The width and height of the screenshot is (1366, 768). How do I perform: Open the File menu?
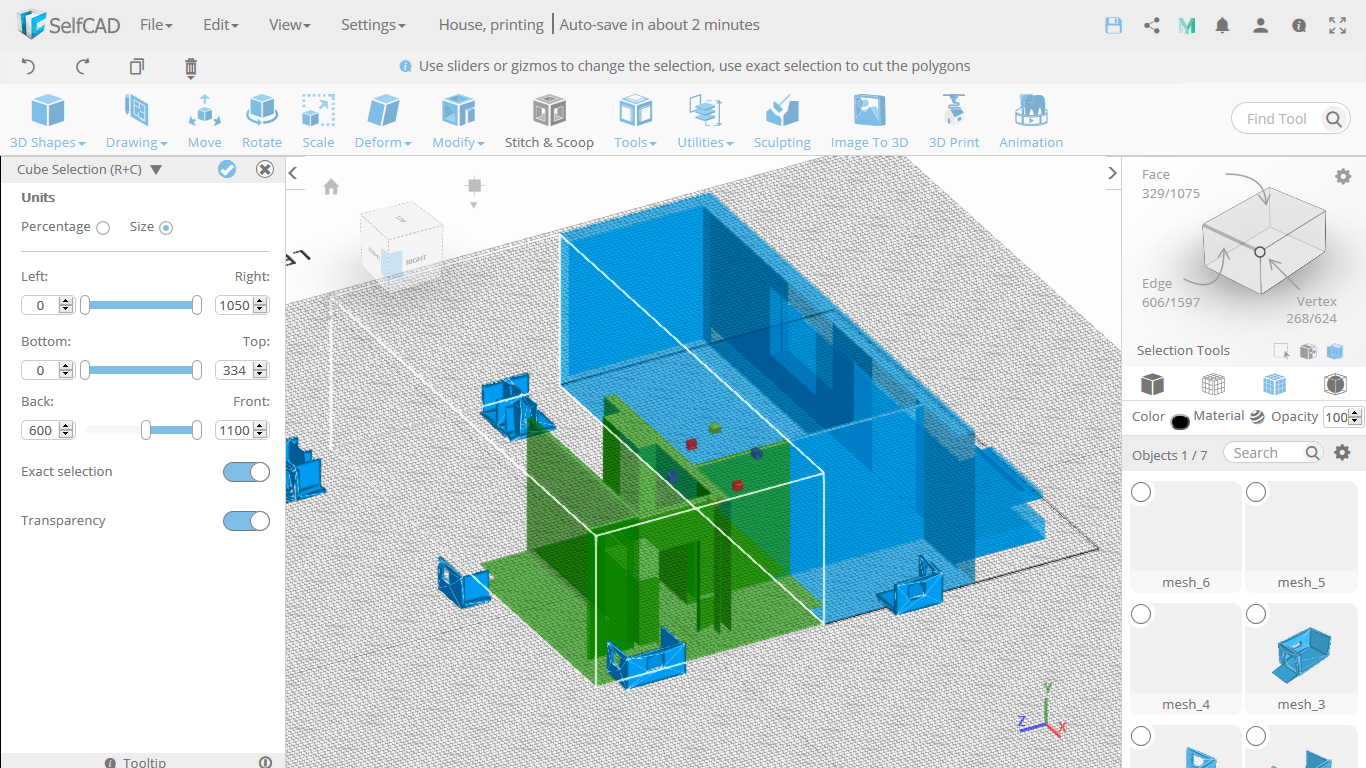(156, 25)
